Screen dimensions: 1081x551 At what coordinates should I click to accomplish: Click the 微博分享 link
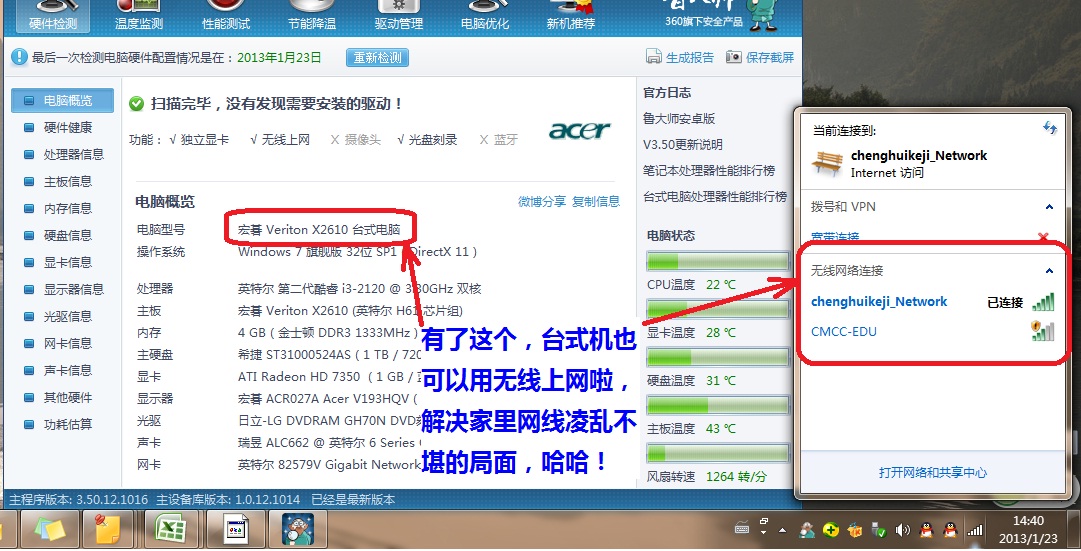[x=542, y=201]
